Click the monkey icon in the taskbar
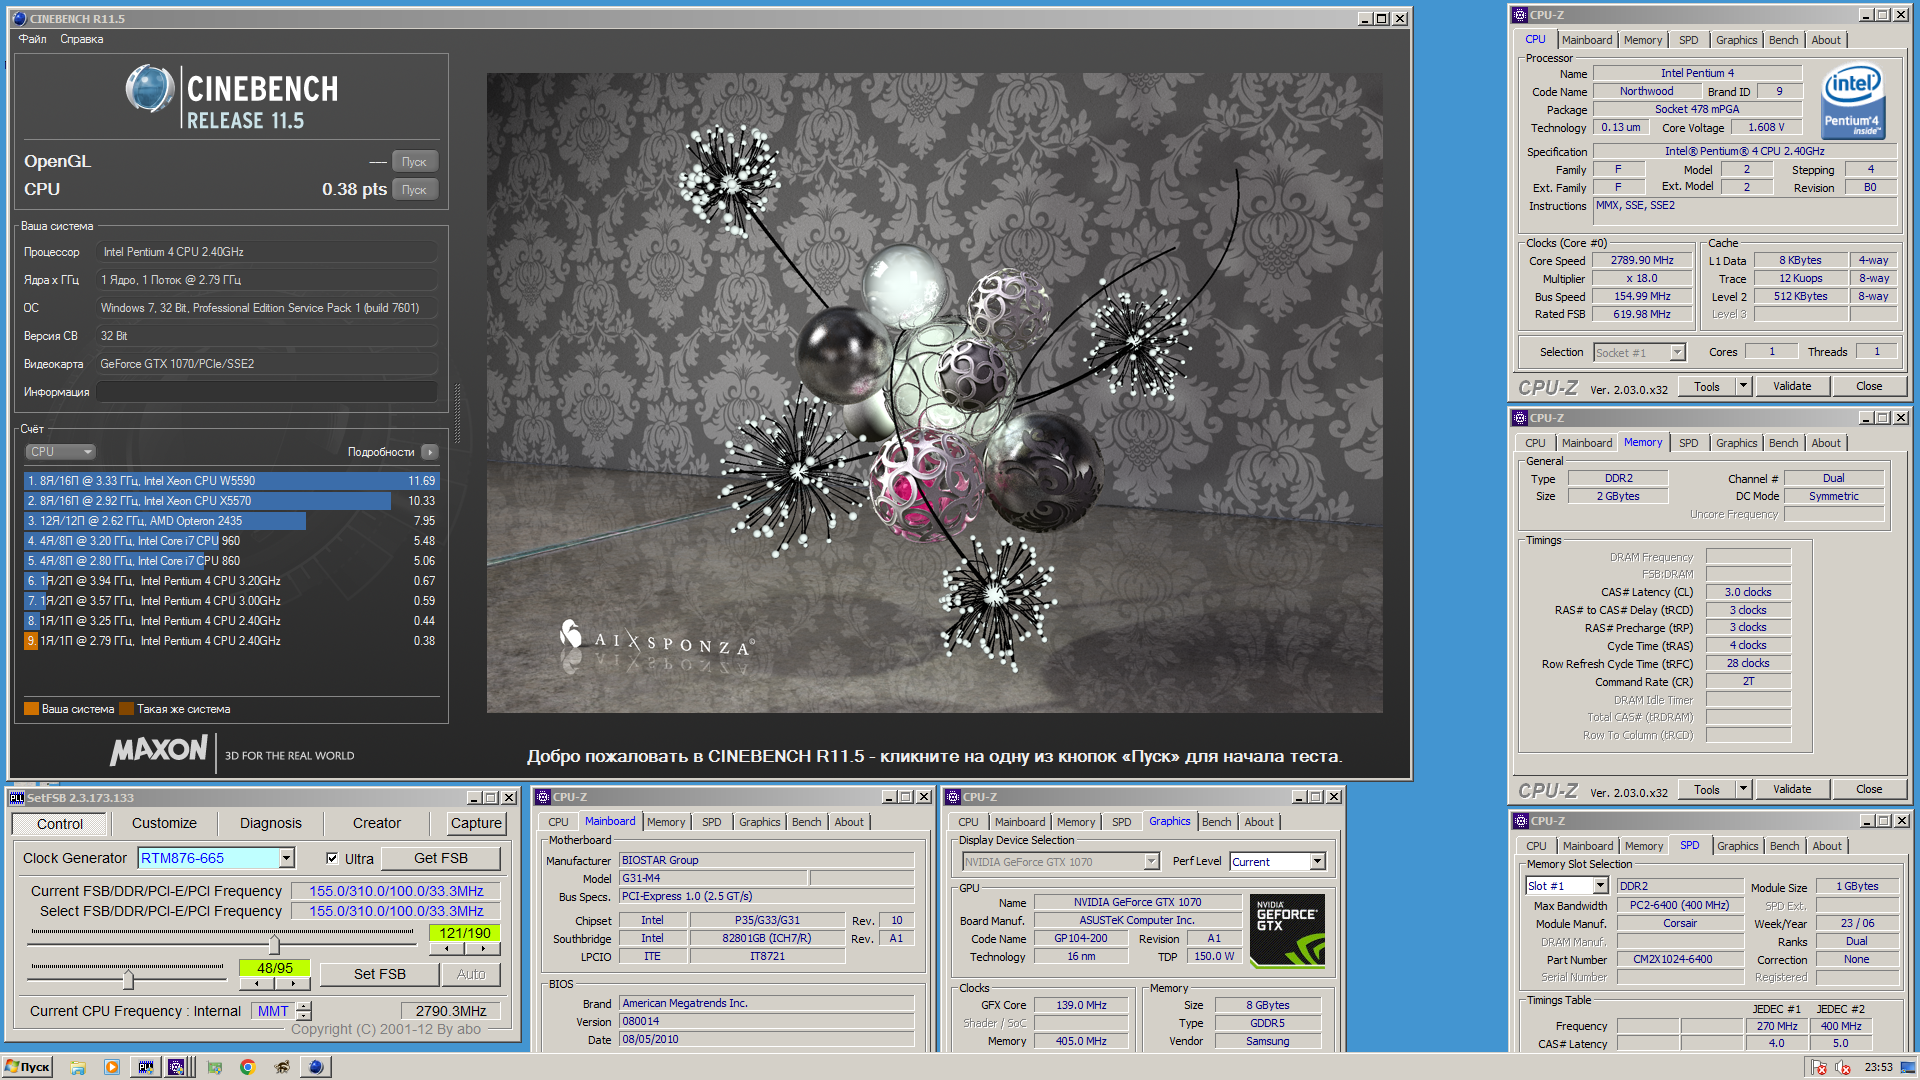The image size is (1920, 1080). point(282,1067)
